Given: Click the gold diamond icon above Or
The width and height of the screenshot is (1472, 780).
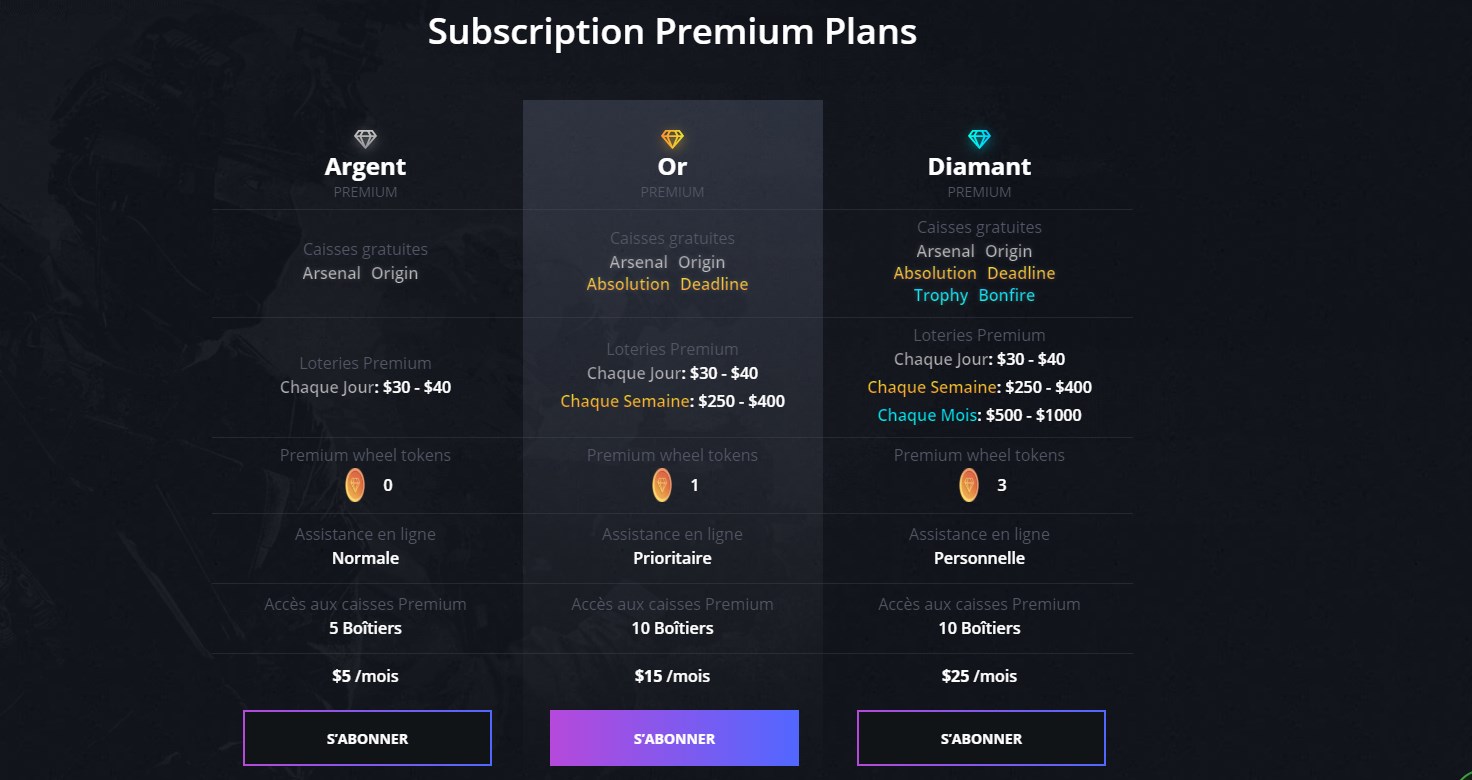Looking at the screenshot, I should click(x=672, y=139).
